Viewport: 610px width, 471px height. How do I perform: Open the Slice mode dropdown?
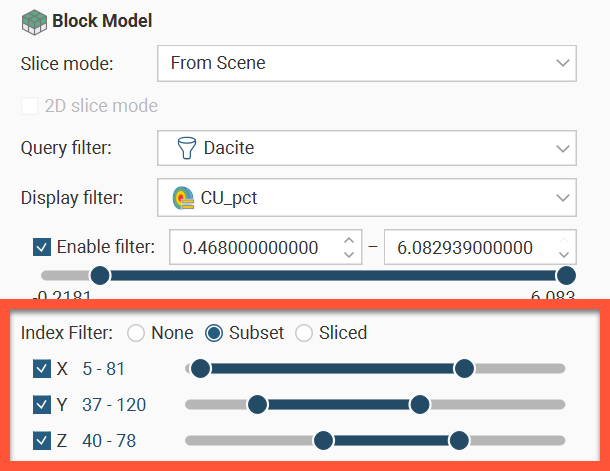click(x=366, y=63)
